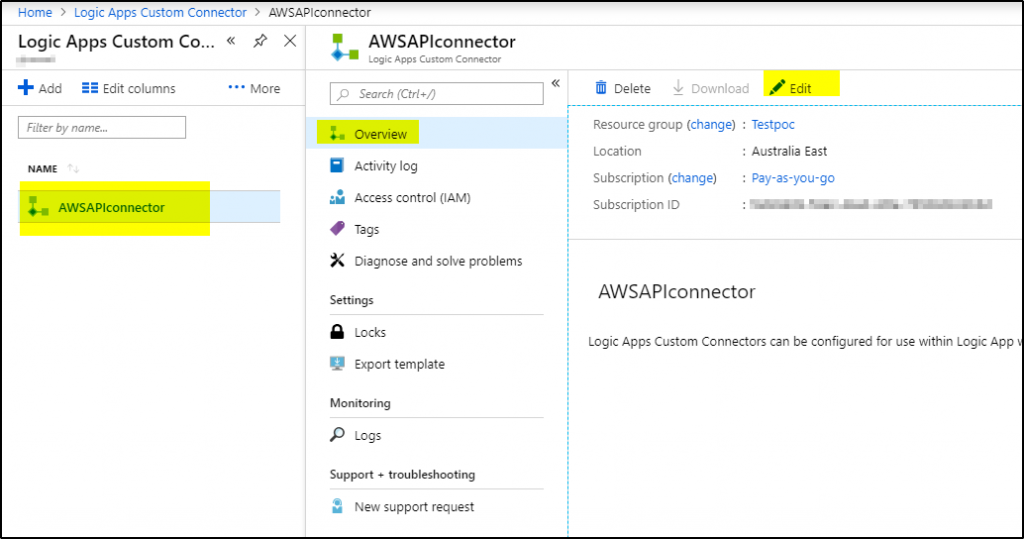Click the blurred Subscription ID value
The image size is (1024, 539).
click(x=871, y=204)
